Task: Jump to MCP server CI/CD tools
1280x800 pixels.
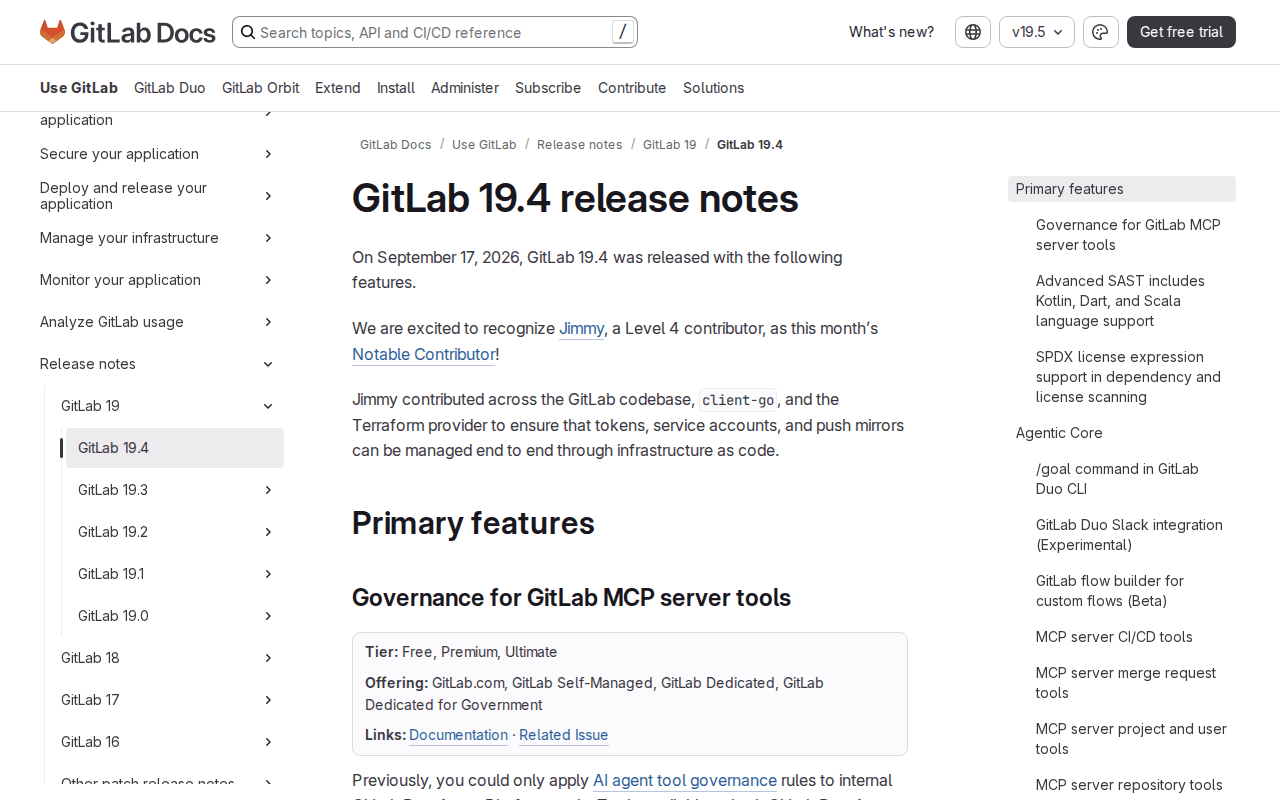Action: pyautogui.click(x=1114, y=637)
